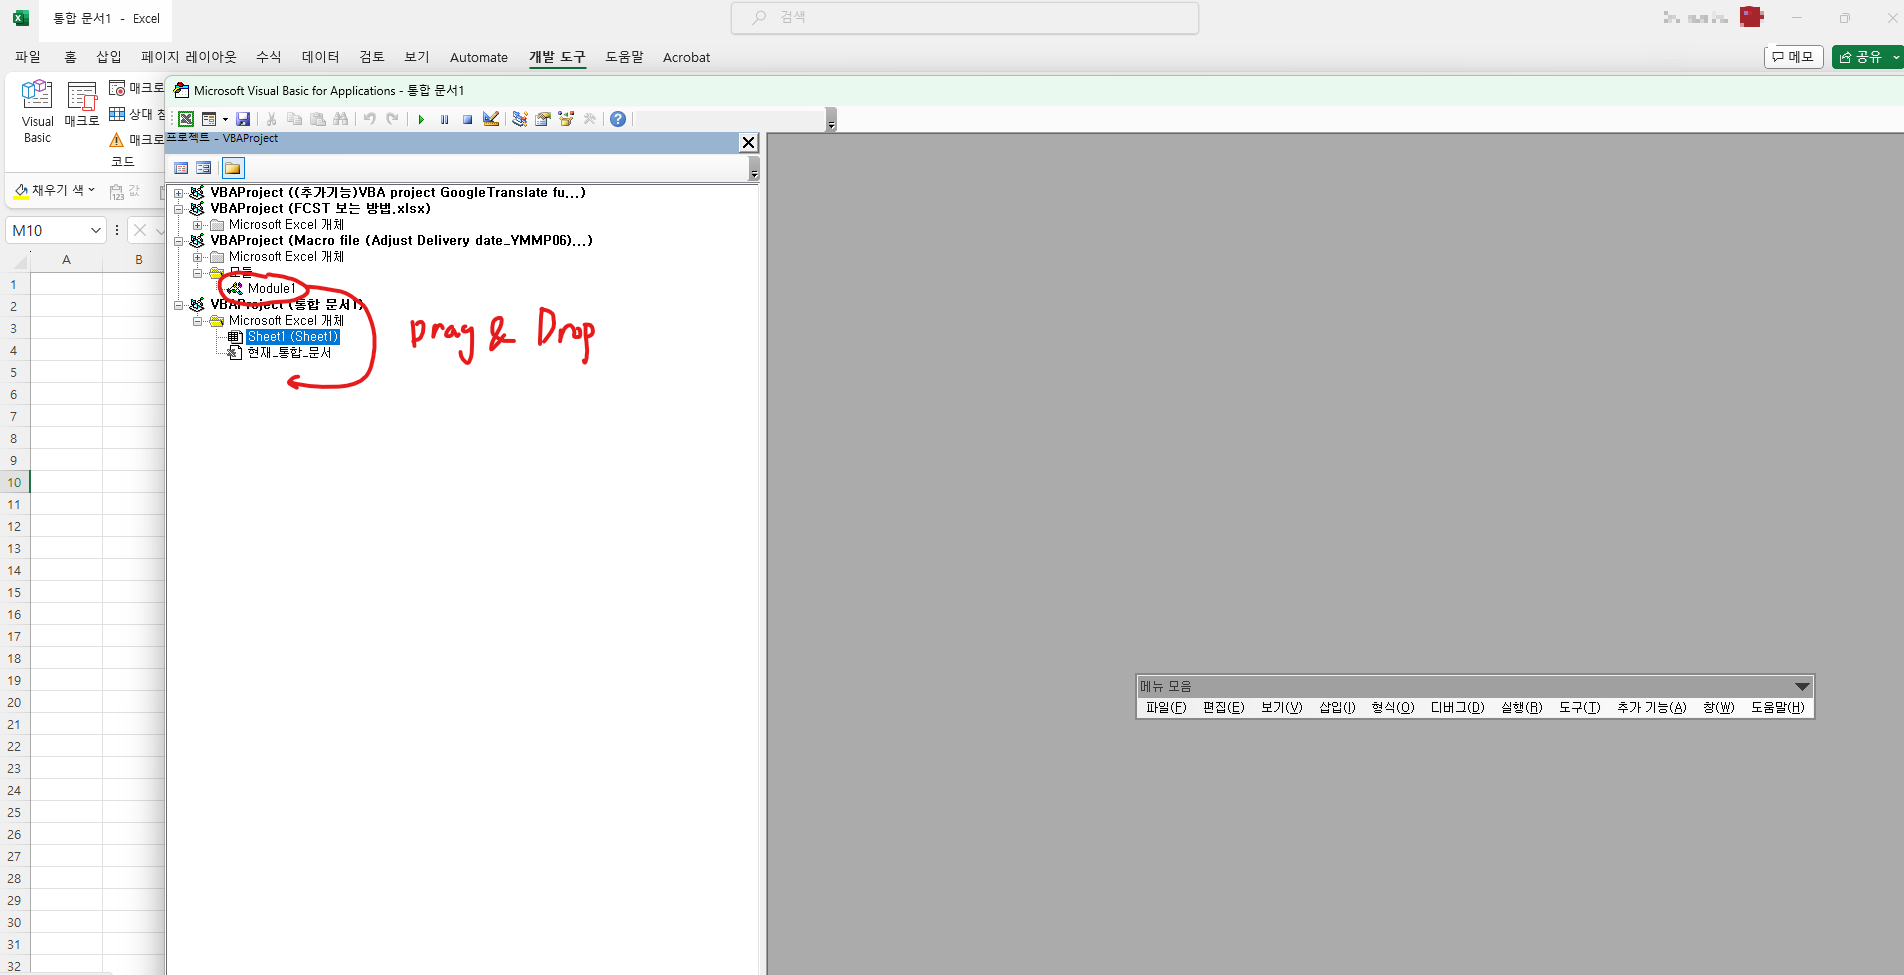Image resolution: width=1904 pixels, height=975 pixels.
Task: Open 창(W) menu in floating menu bar
Action: (x=1719, y=707)
